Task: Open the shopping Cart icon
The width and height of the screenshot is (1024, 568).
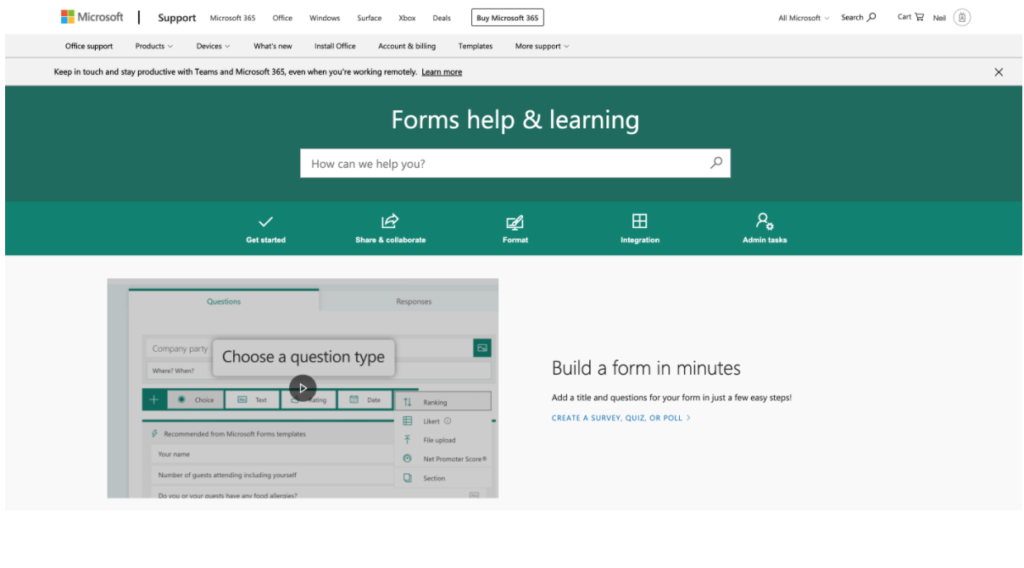Action: click(x=919, y=17)
